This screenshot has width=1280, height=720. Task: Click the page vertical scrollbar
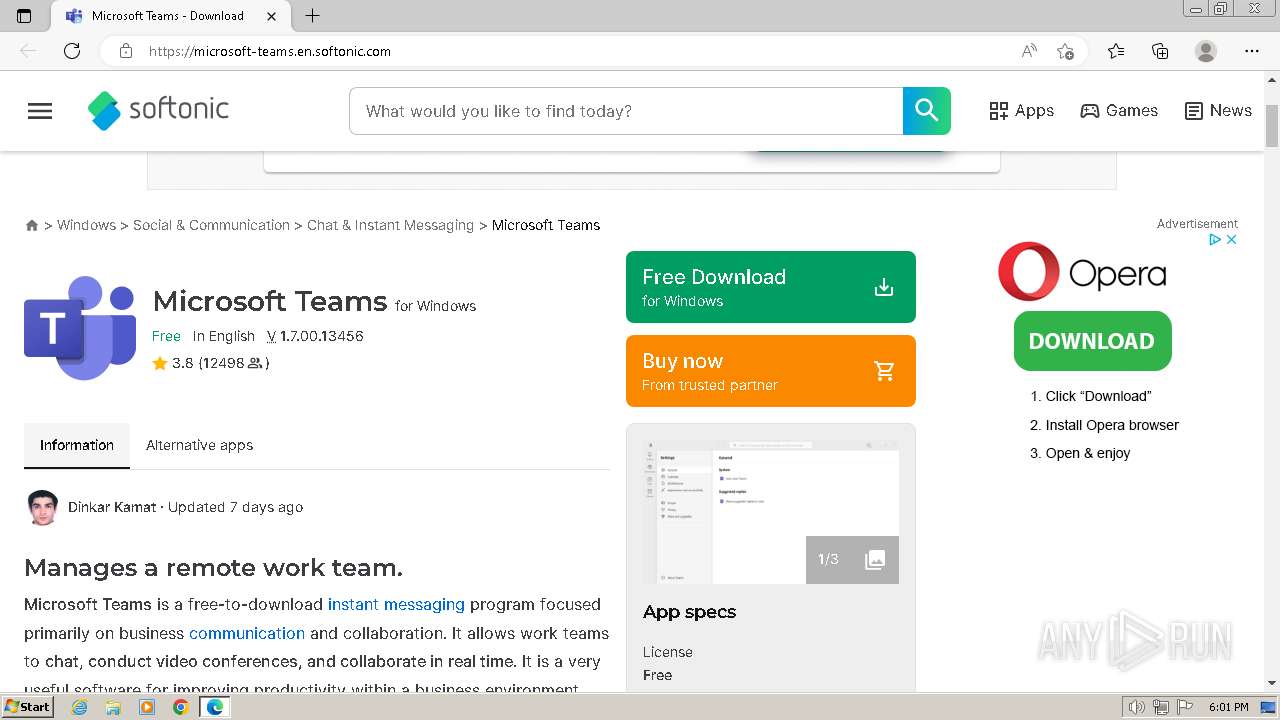pos(1272,127)
